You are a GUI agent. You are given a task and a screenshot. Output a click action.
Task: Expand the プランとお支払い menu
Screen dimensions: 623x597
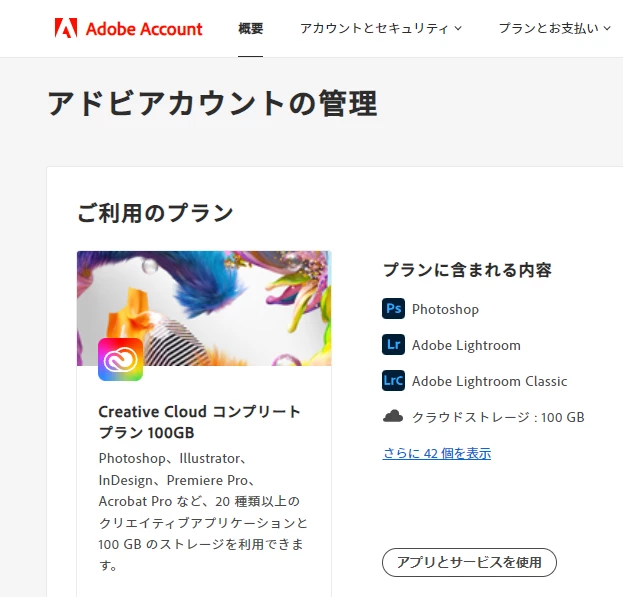(x=554, y=28)
